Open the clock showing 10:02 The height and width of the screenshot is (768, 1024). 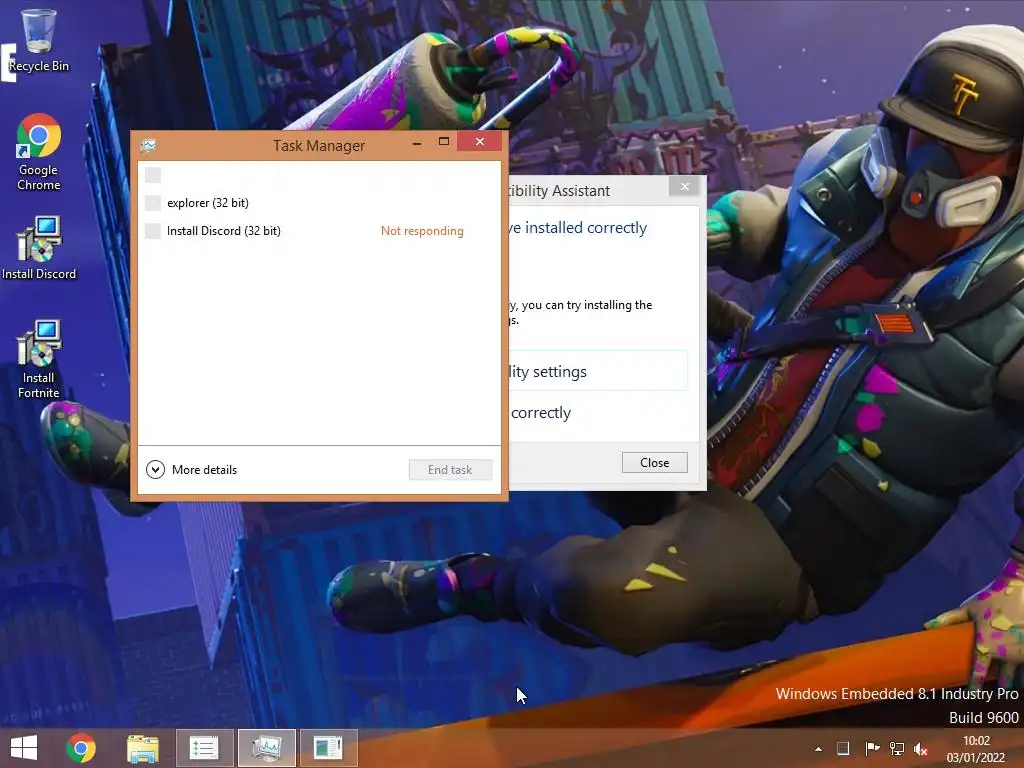click(x=976, y=749)
